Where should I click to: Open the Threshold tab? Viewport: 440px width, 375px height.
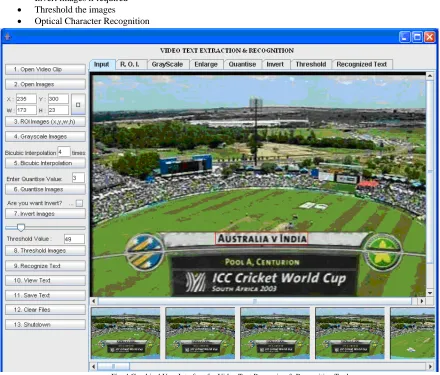pyautogui.click(x=311, y=64)
